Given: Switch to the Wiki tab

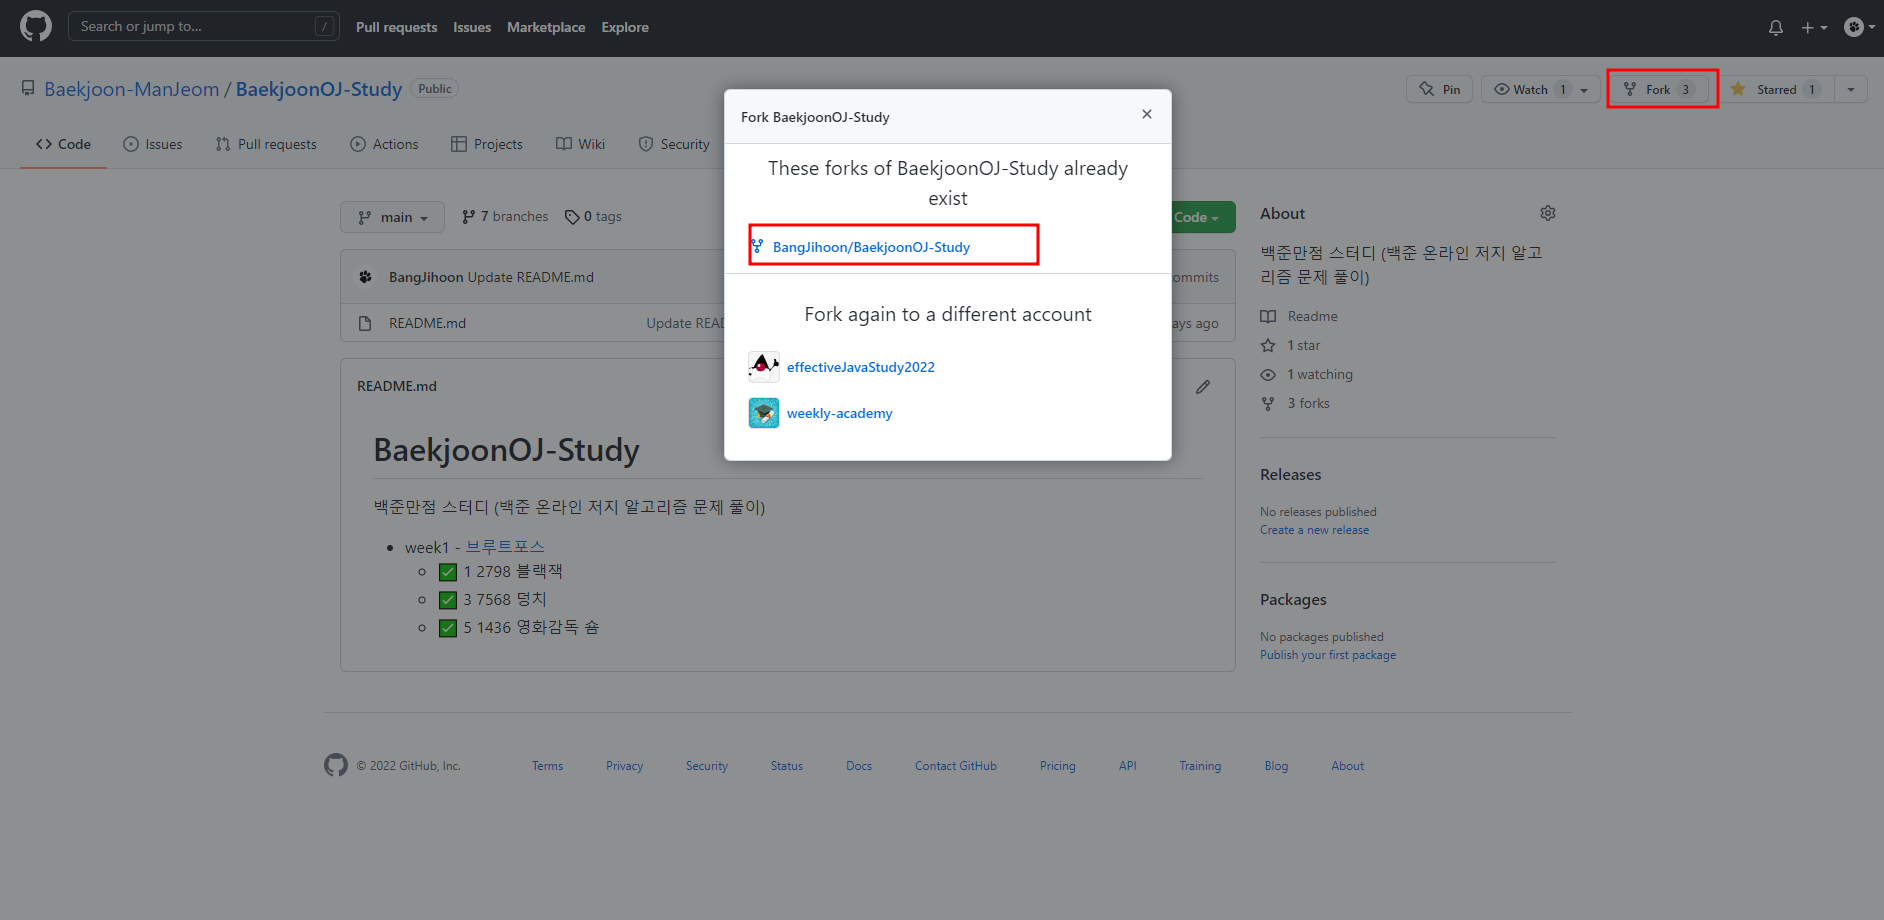Looking at the screenshot, I should [581, 144].
